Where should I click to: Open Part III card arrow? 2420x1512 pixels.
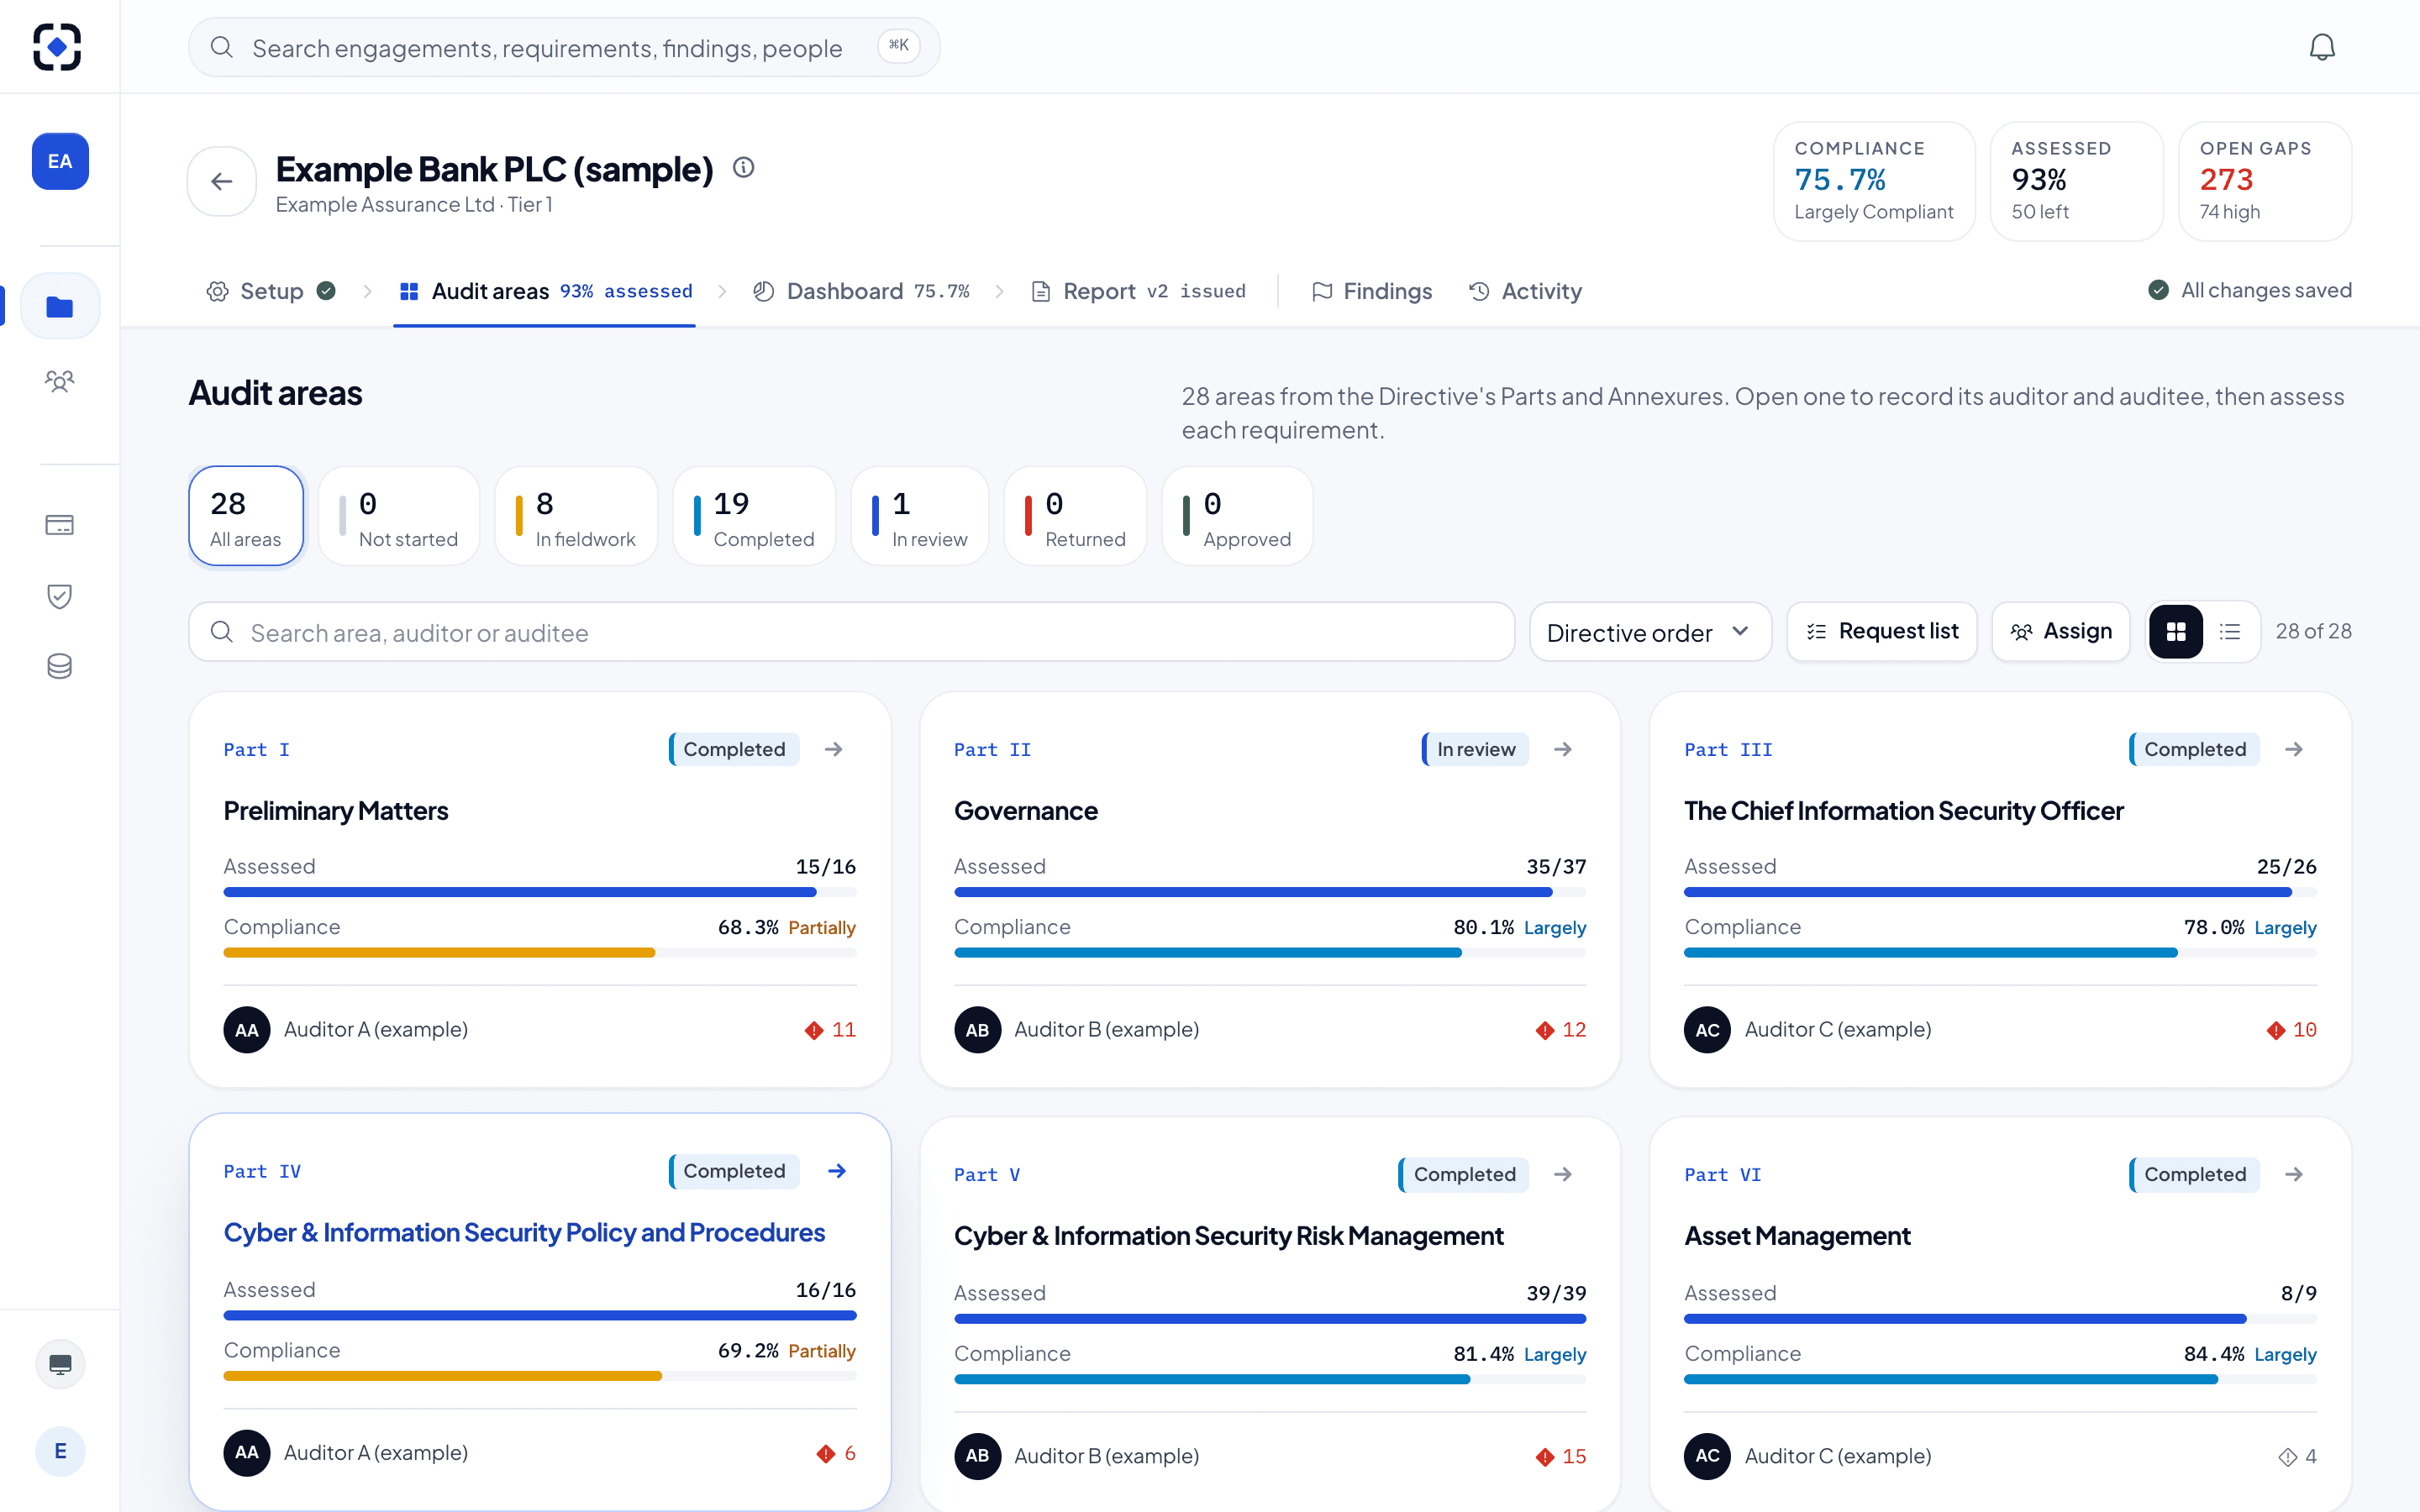pyautogui.click(x=2294, y=749)
